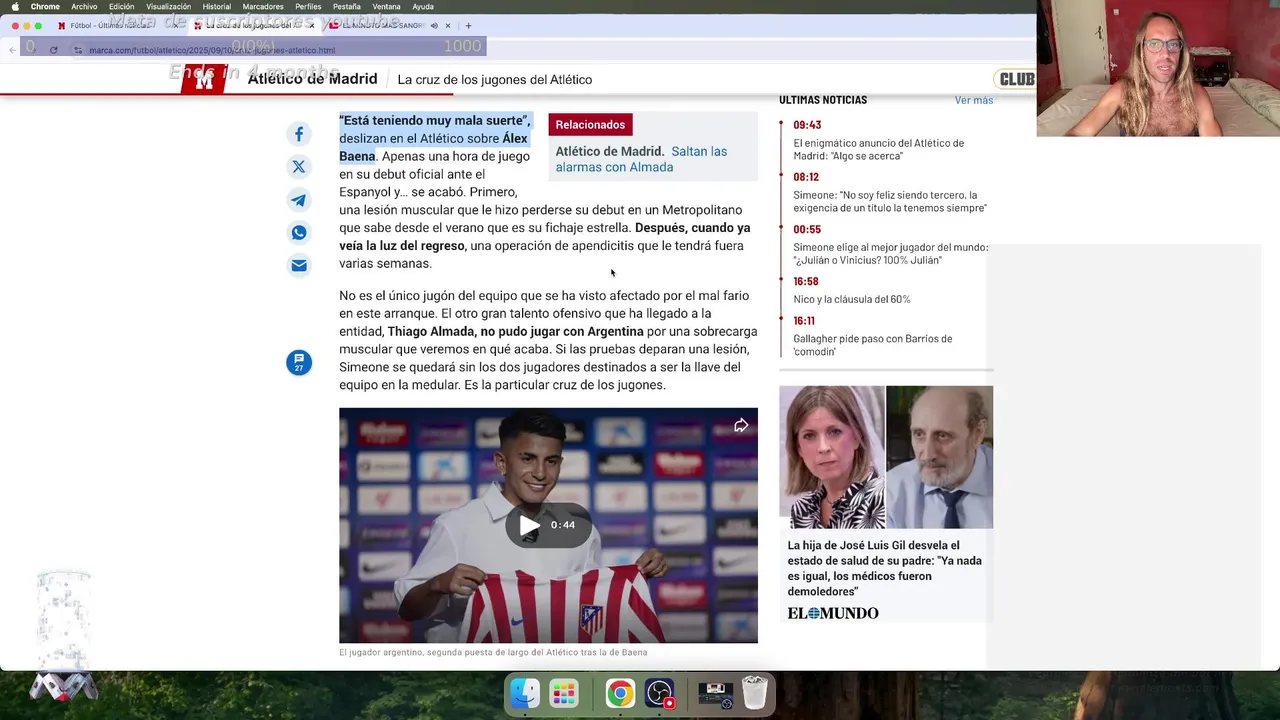Click the José Luis Gil story photo

pos(886,457)
